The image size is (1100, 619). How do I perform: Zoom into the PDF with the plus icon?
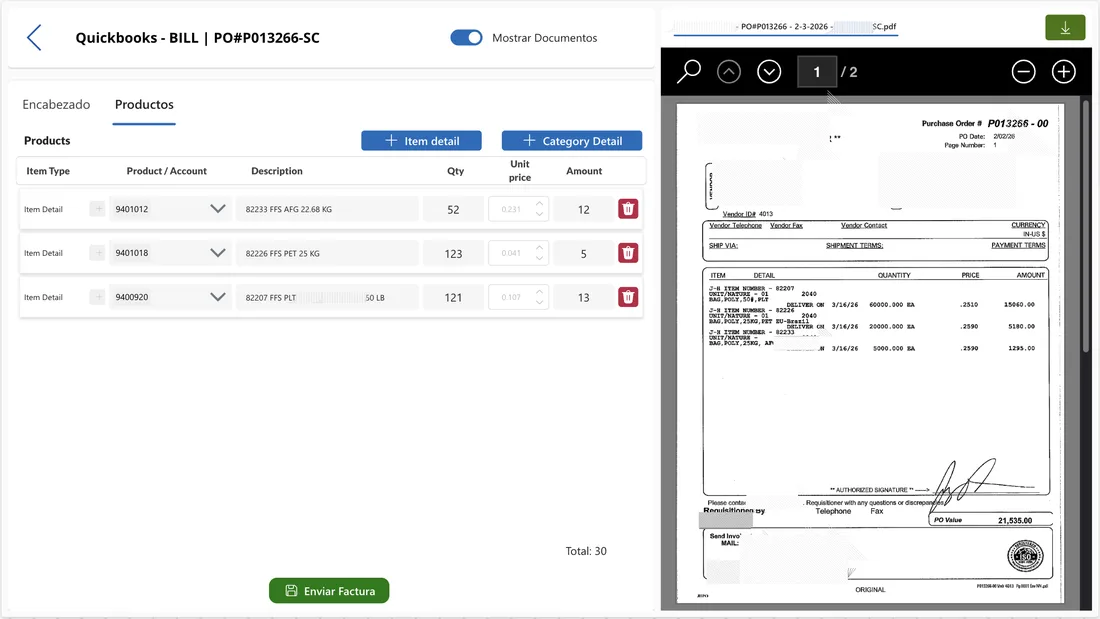pyautogui.click(x=1063, y=71)
